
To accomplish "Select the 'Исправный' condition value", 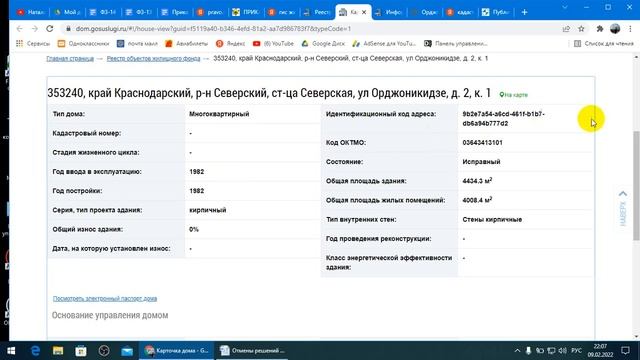I will pos(481,162).
